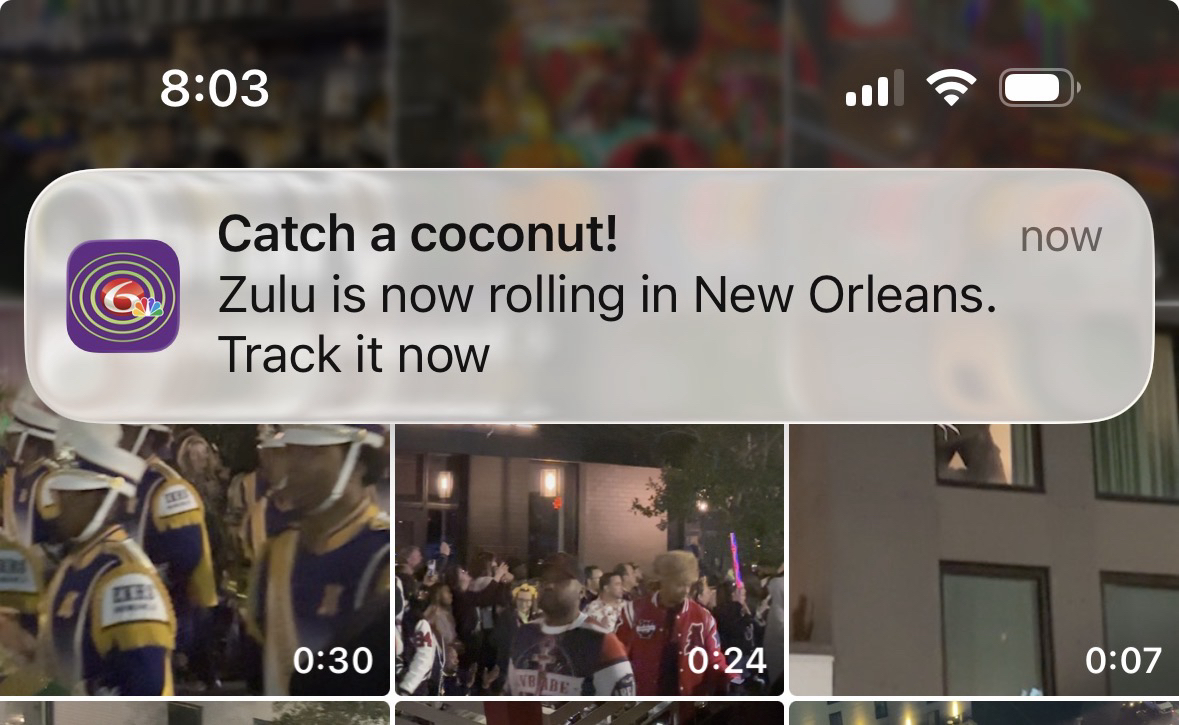Open the partially visible bottom-middle thumbnail

[x=590, y=713]
